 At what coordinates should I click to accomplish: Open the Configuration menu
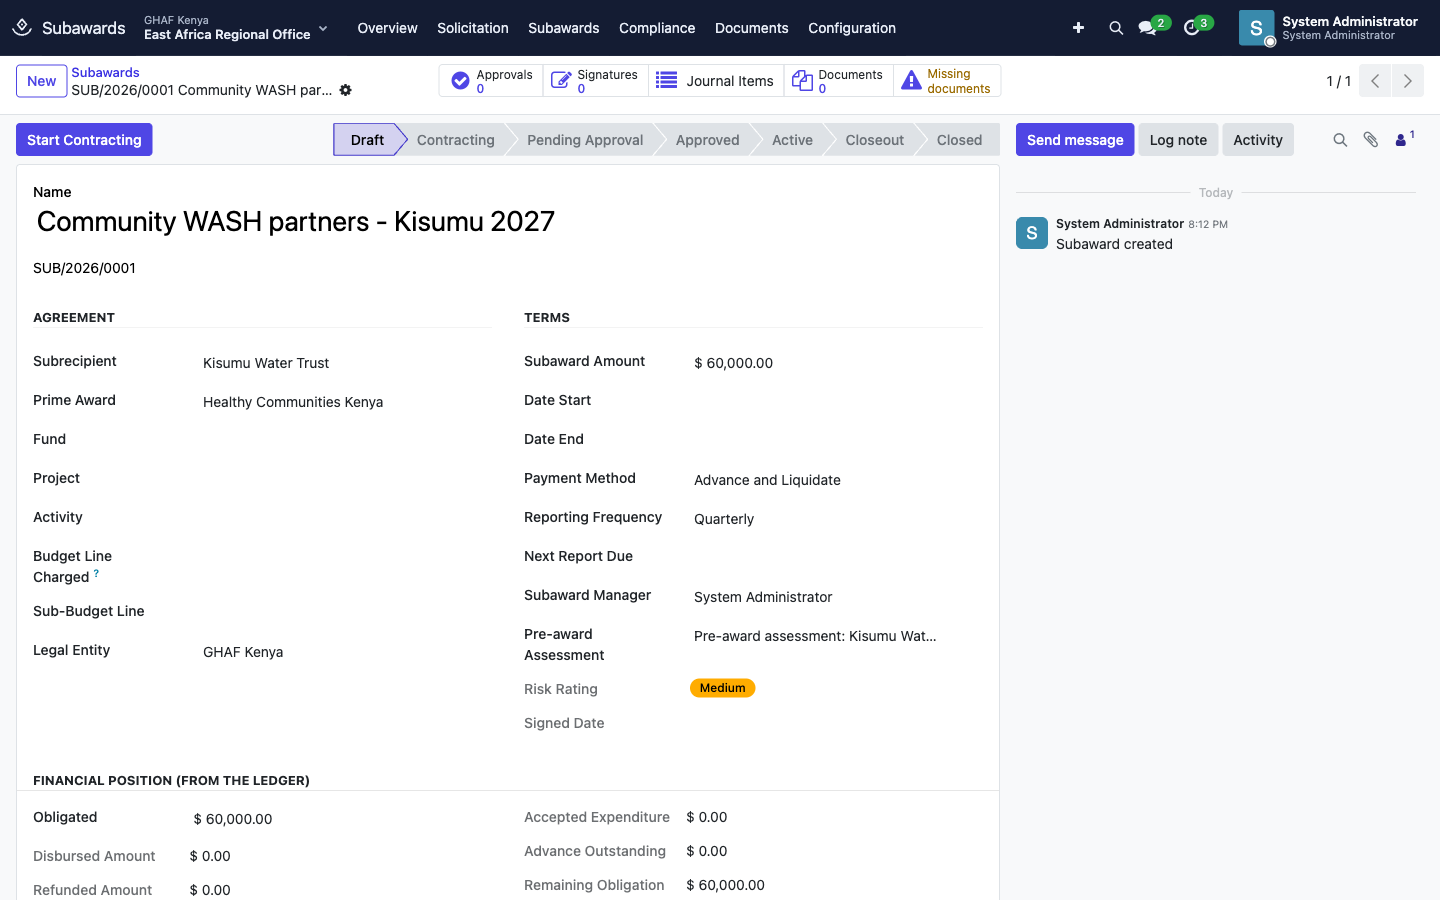(x=852, y=28)
